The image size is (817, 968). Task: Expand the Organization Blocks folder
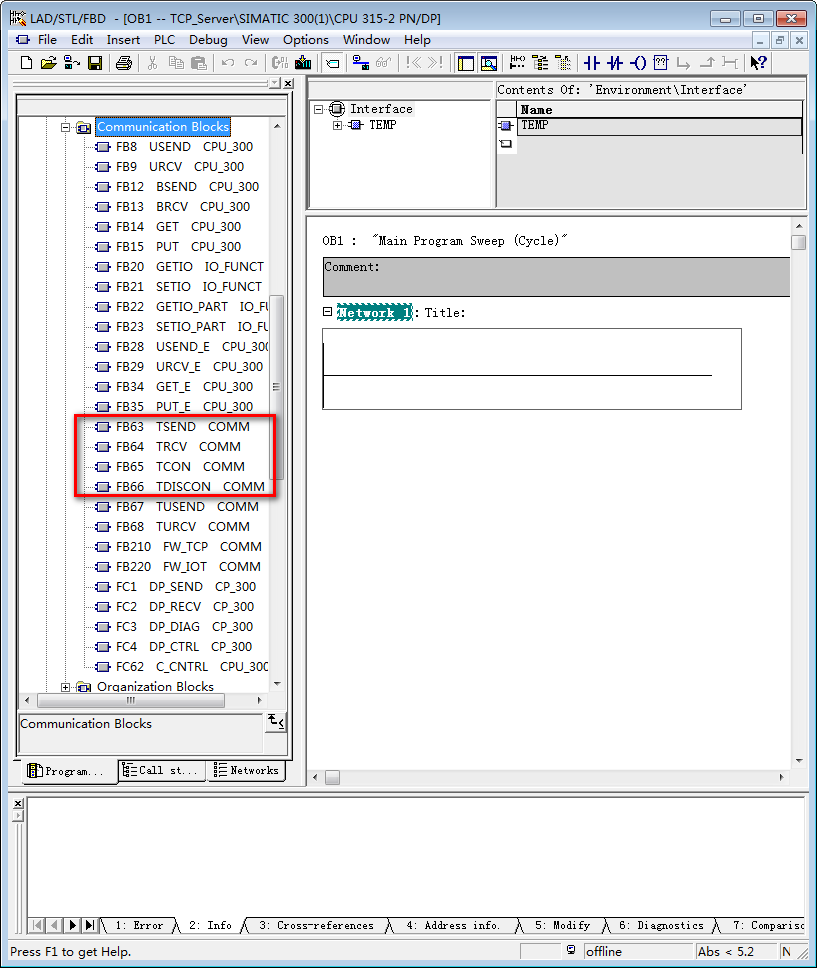pyautogui.click(x=65, y=687)
